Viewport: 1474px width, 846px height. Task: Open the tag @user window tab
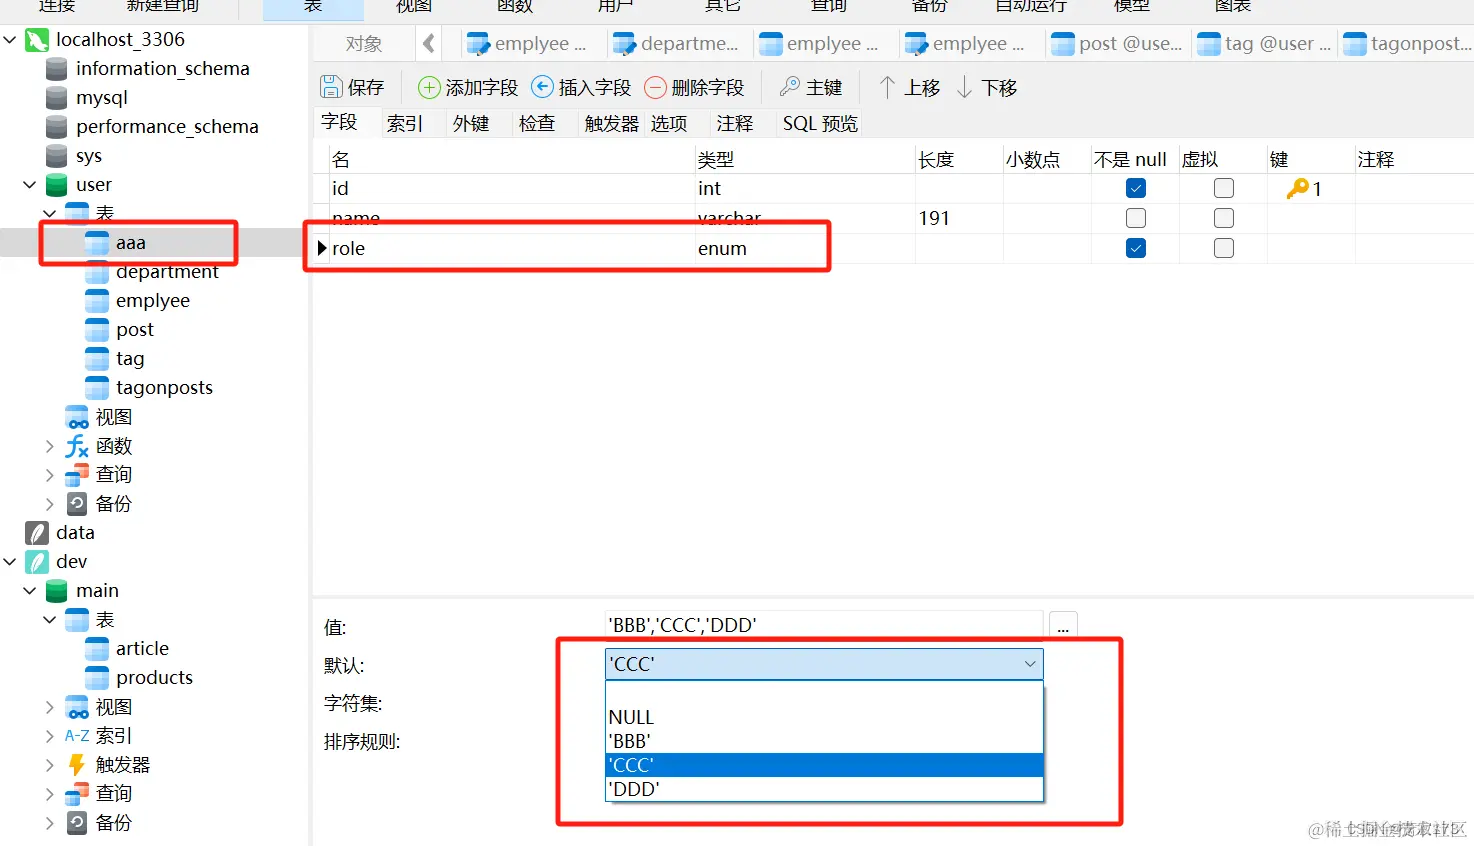pos(1266,44)
